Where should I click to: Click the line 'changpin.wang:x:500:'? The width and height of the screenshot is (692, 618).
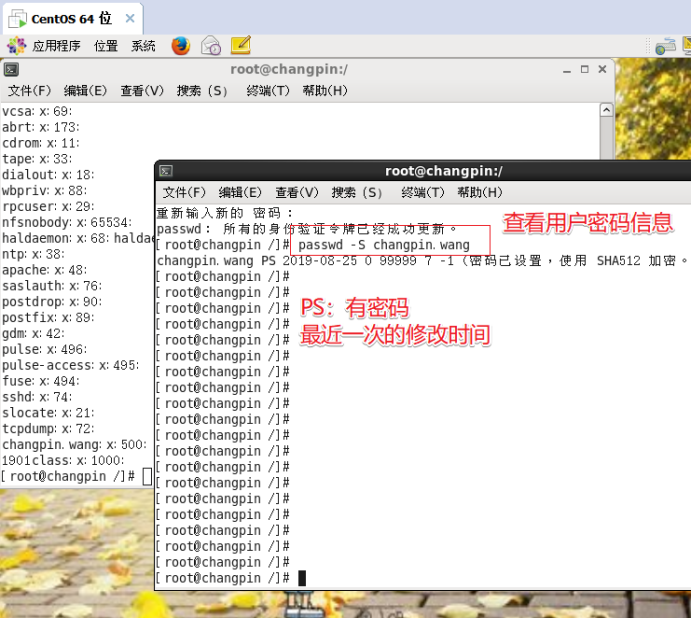[x=74, y=445]
